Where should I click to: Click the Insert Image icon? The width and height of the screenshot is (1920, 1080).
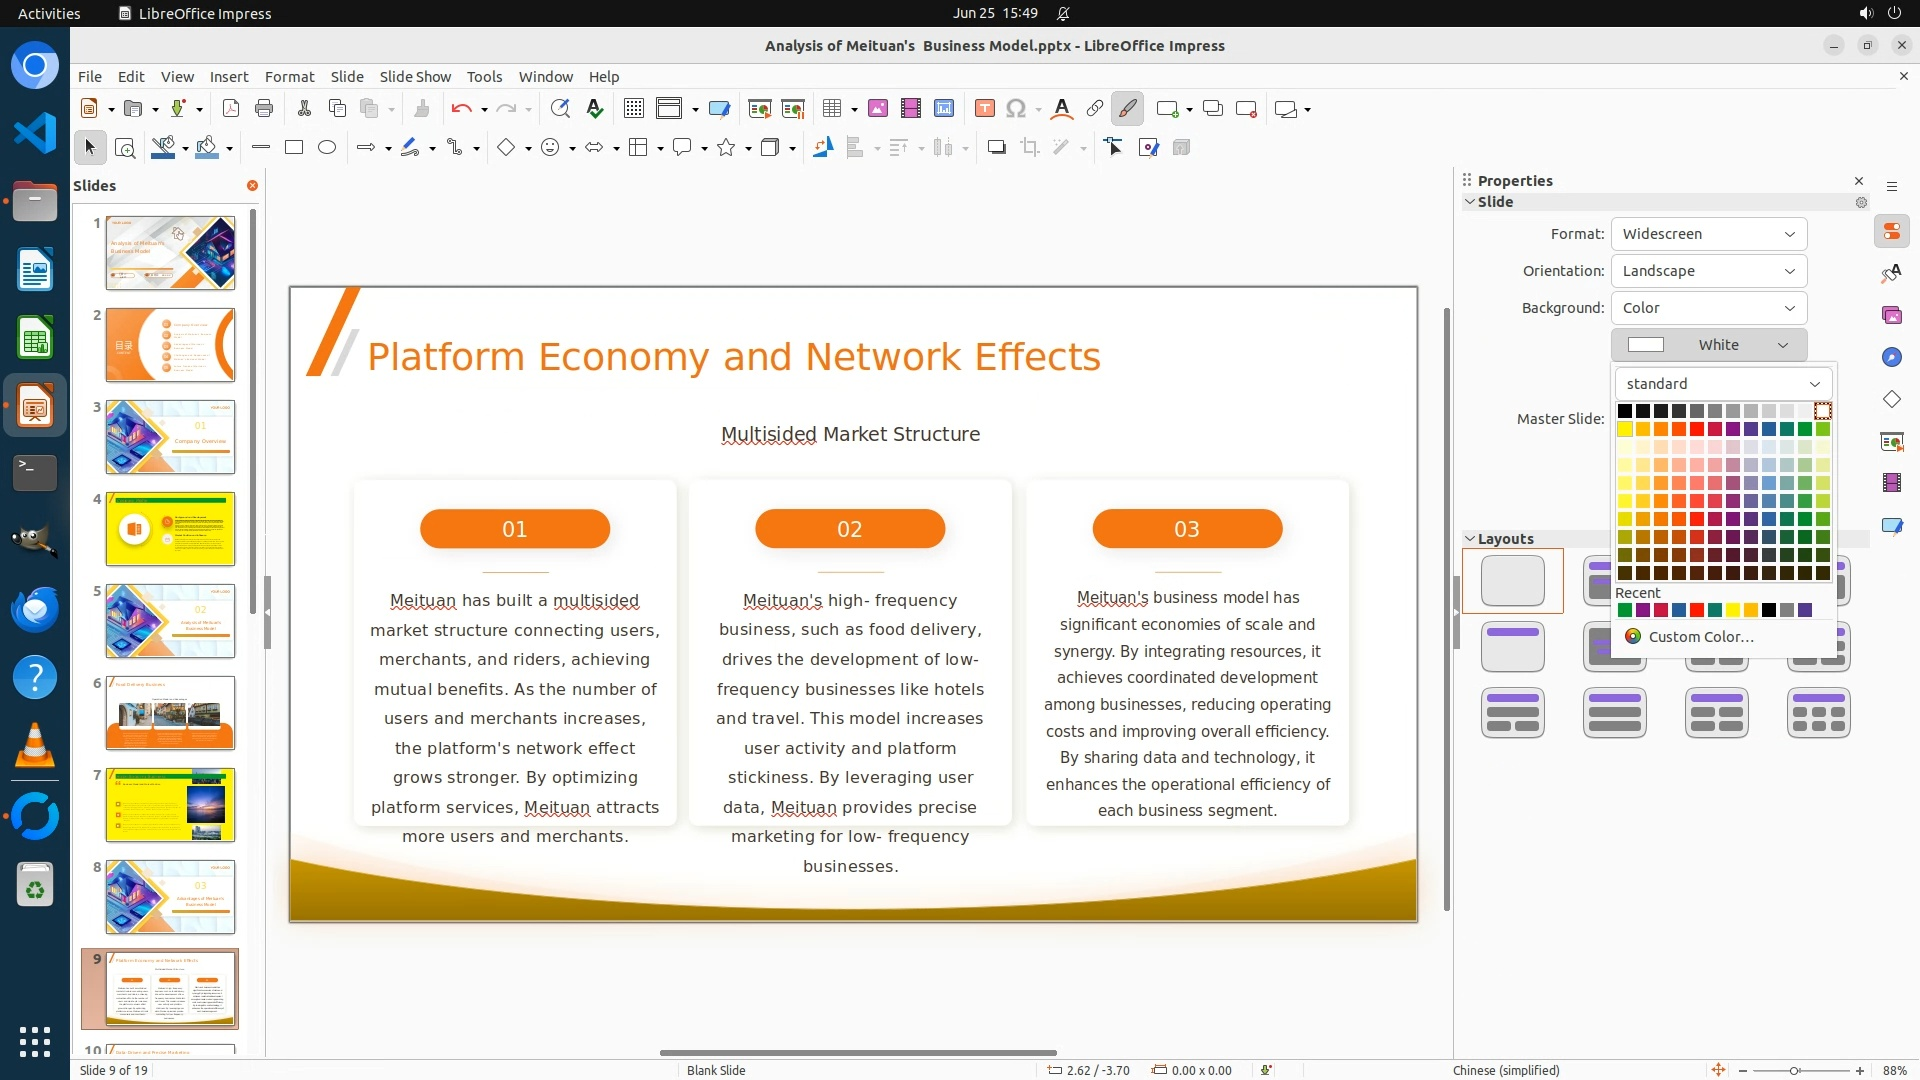click(878, 109)
